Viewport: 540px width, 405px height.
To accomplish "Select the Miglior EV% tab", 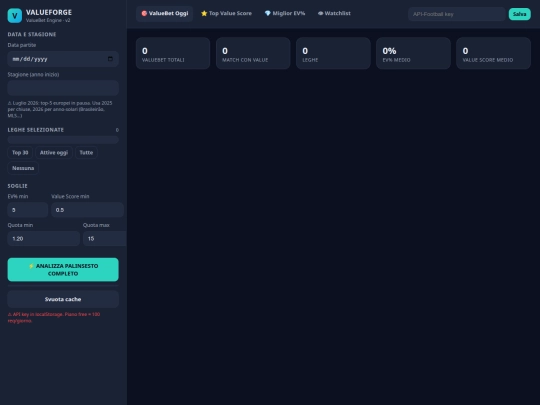I will point(285,13).
